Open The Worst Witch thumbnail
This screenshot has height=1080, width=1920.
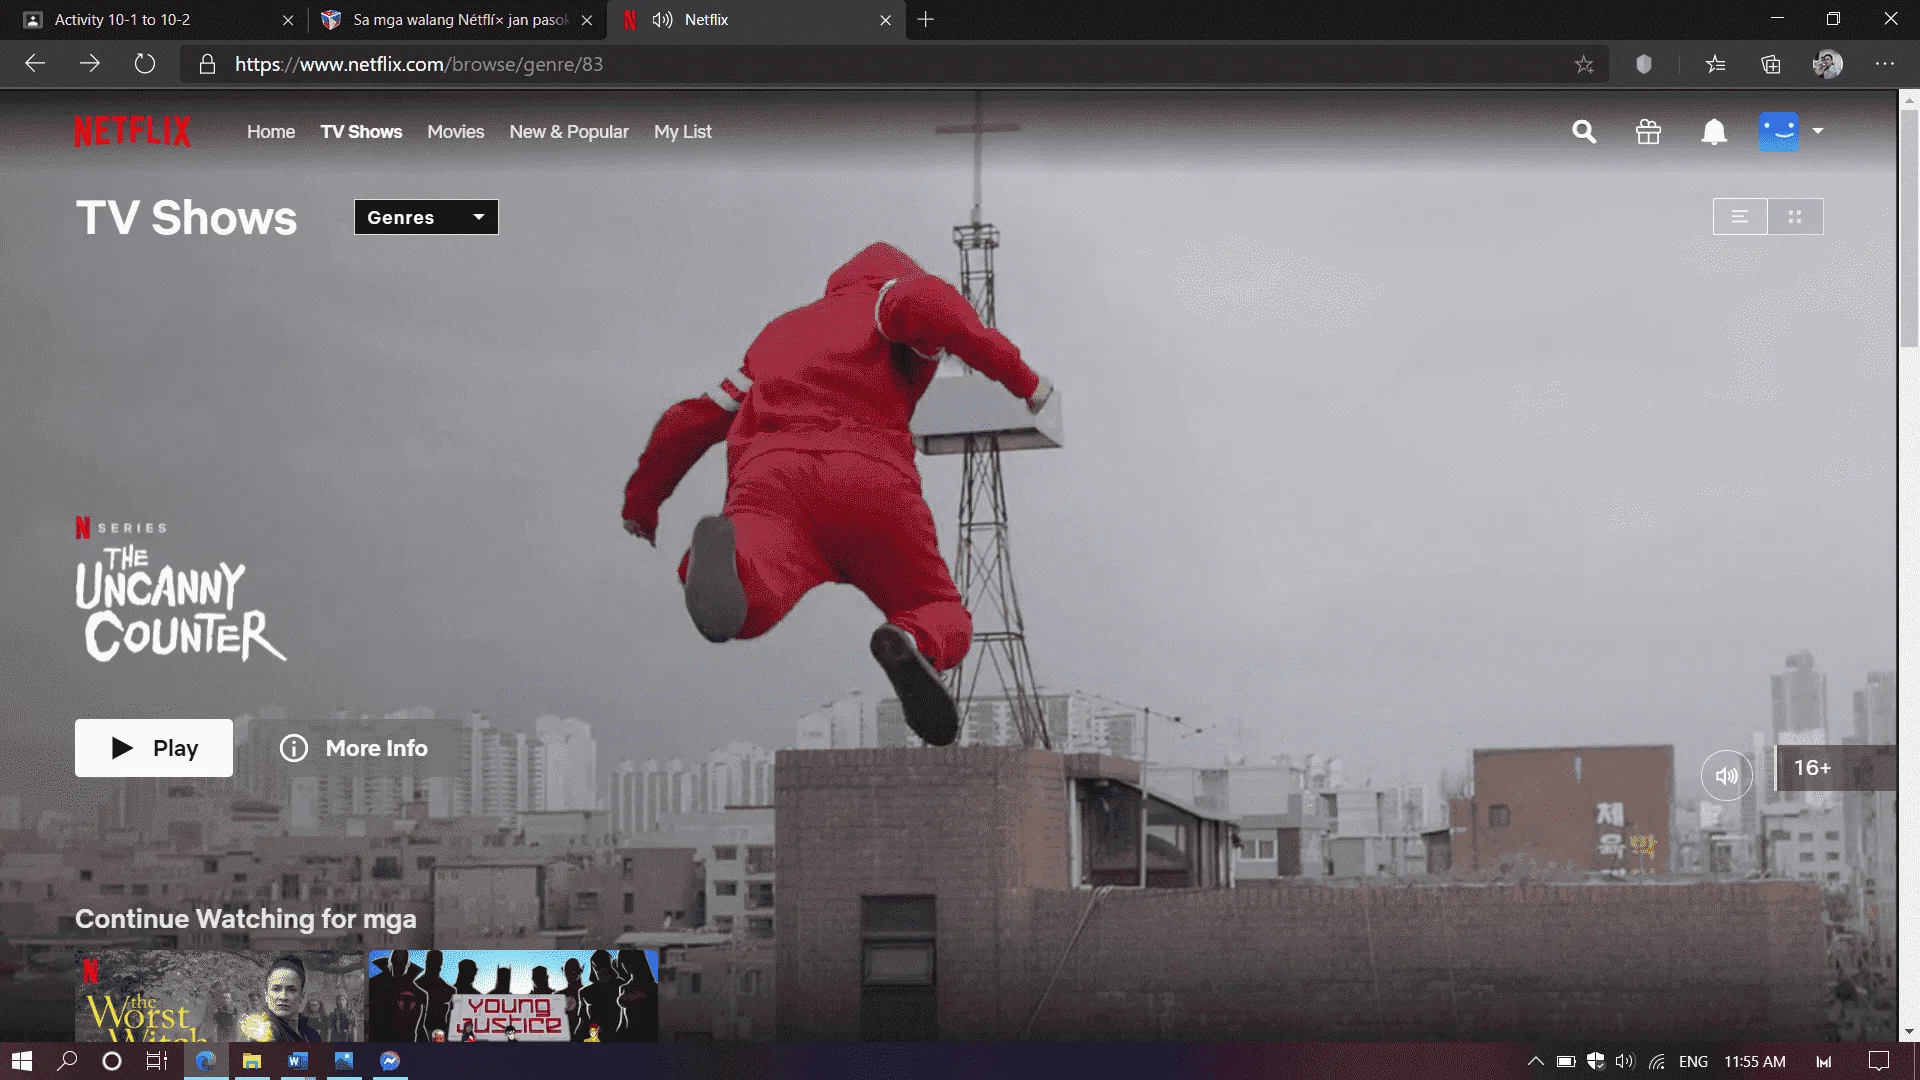click(x=220, y=996)
